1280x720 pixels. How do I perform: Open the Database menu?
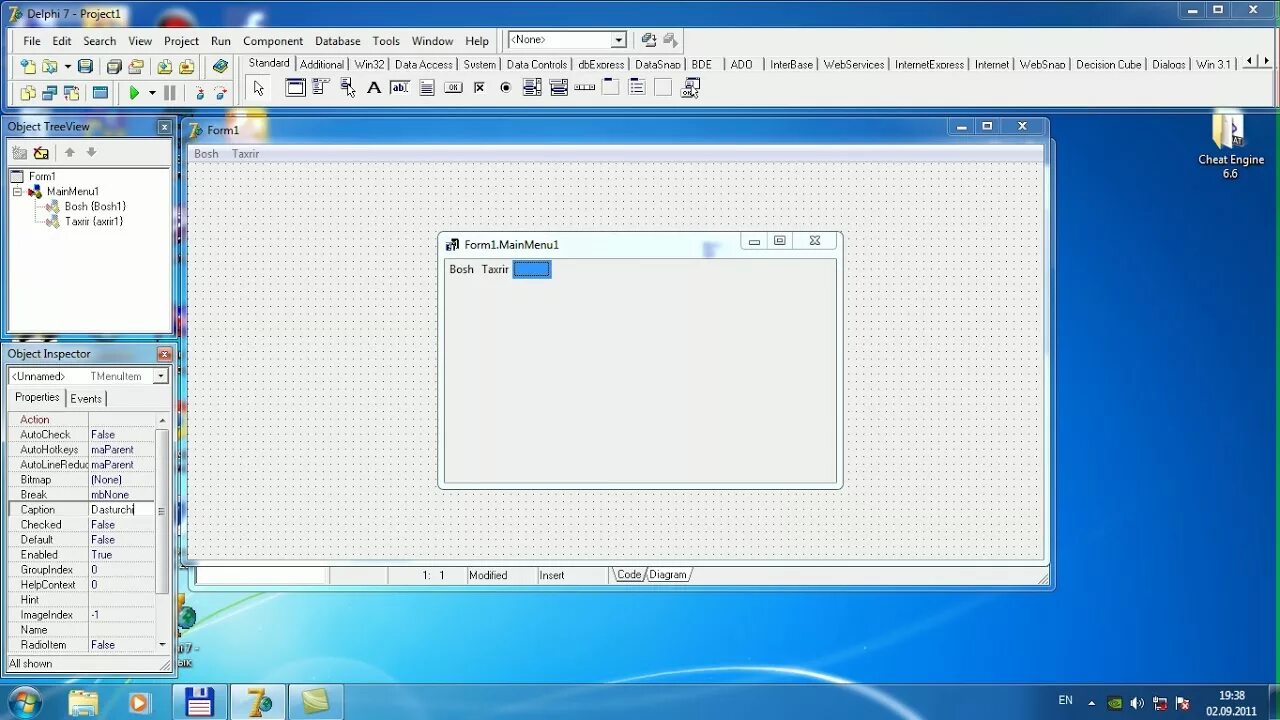[x=338, y=41]
